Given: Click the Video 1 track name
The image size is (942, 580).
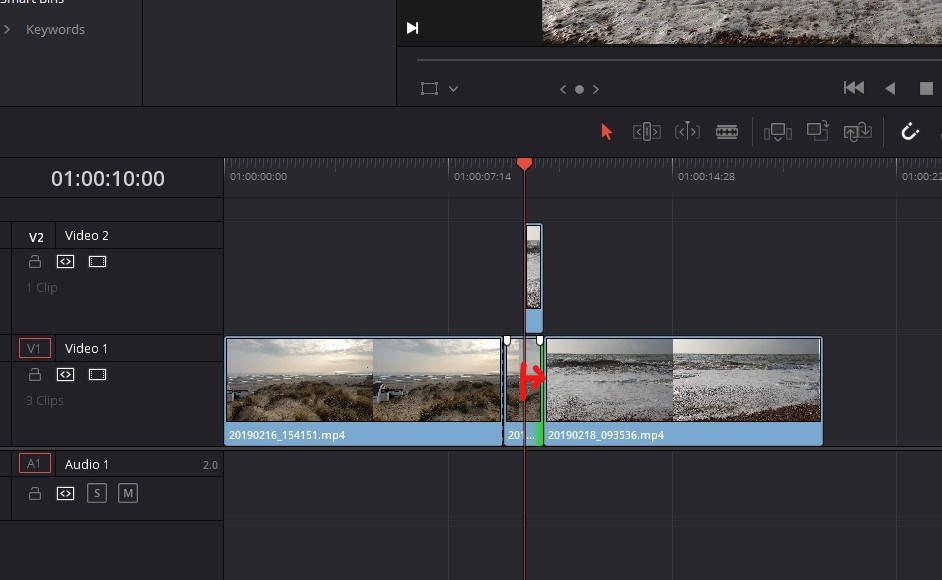Looking at the screenshot, I should (x=86, y=349).
